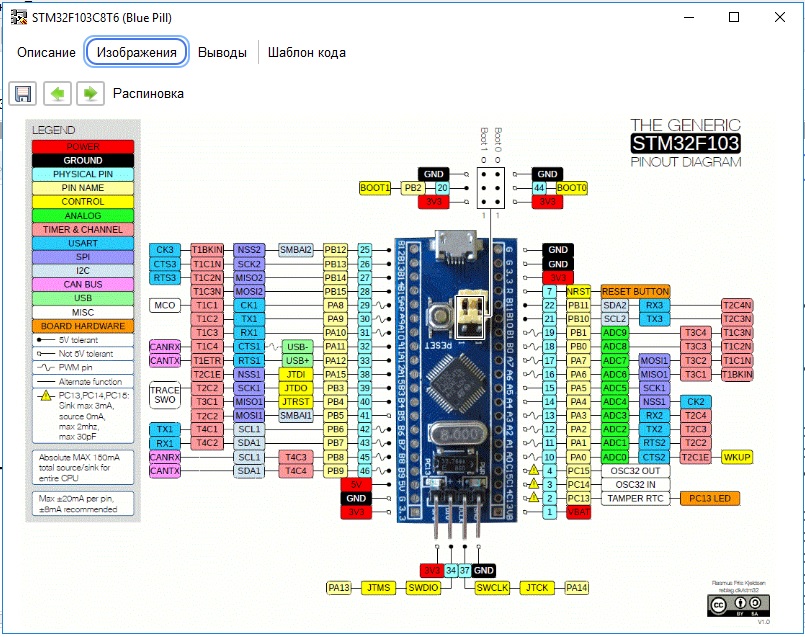Click the green ANALOG legend swatch

click(83, 215)
